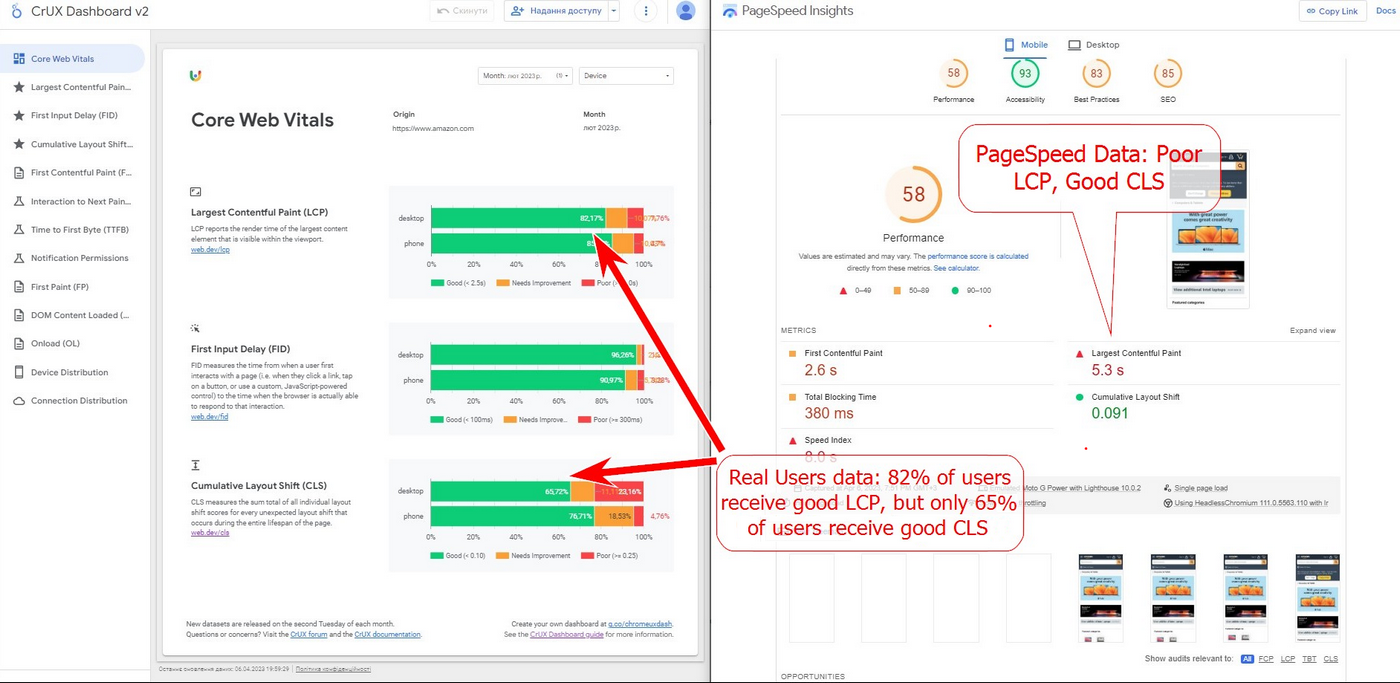The height and width of the screenshot is (683, 1400).
Task: Click the Core Web Vitals dashboard icon
Action: pyautogui.click(x=19, y=59)
